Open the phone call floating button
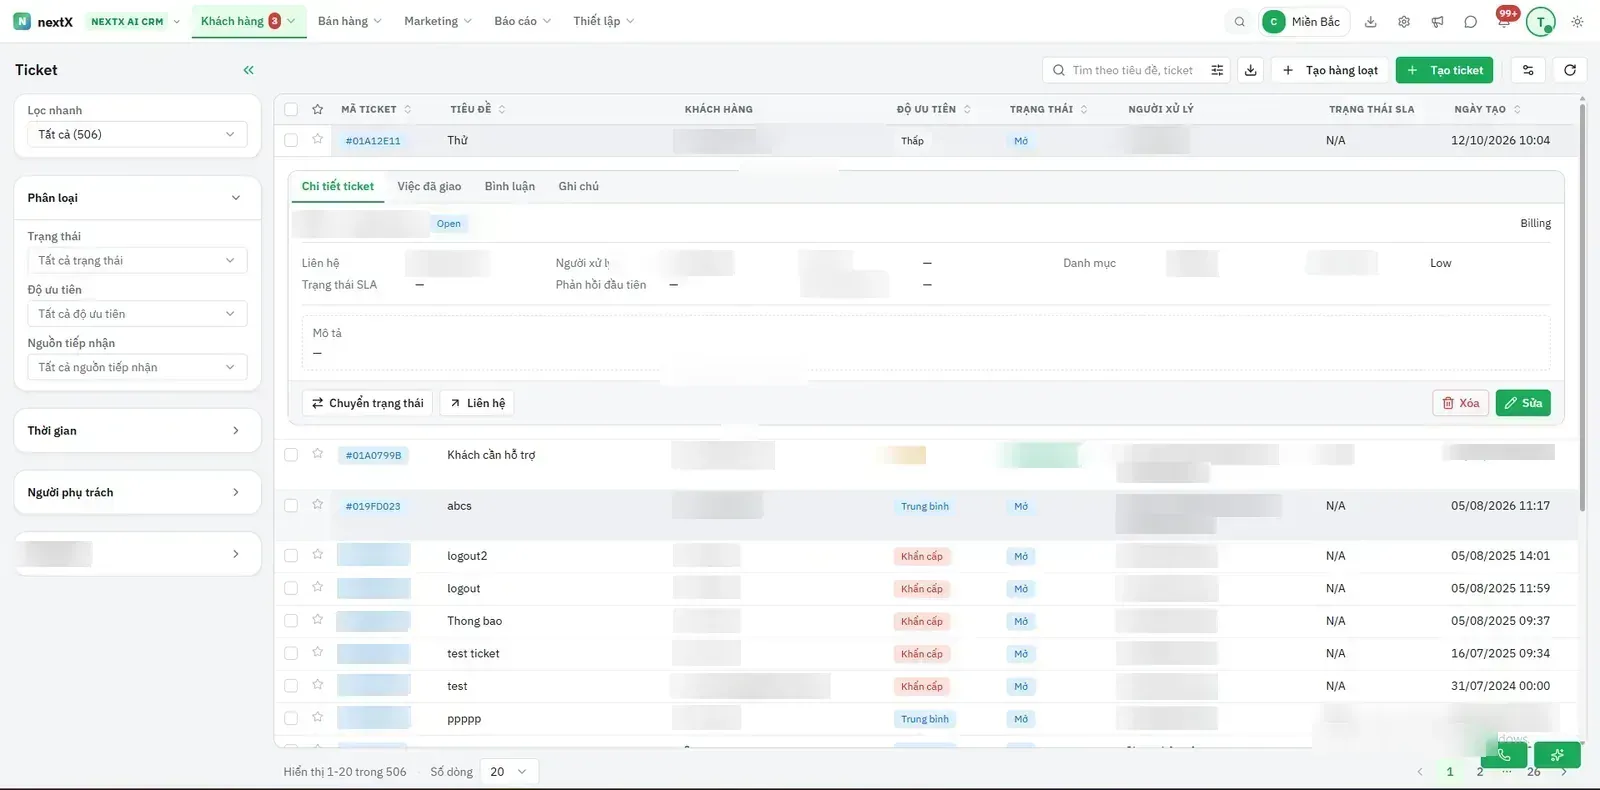This screenshot has width=1600, height=790. tap(1504, 755)
